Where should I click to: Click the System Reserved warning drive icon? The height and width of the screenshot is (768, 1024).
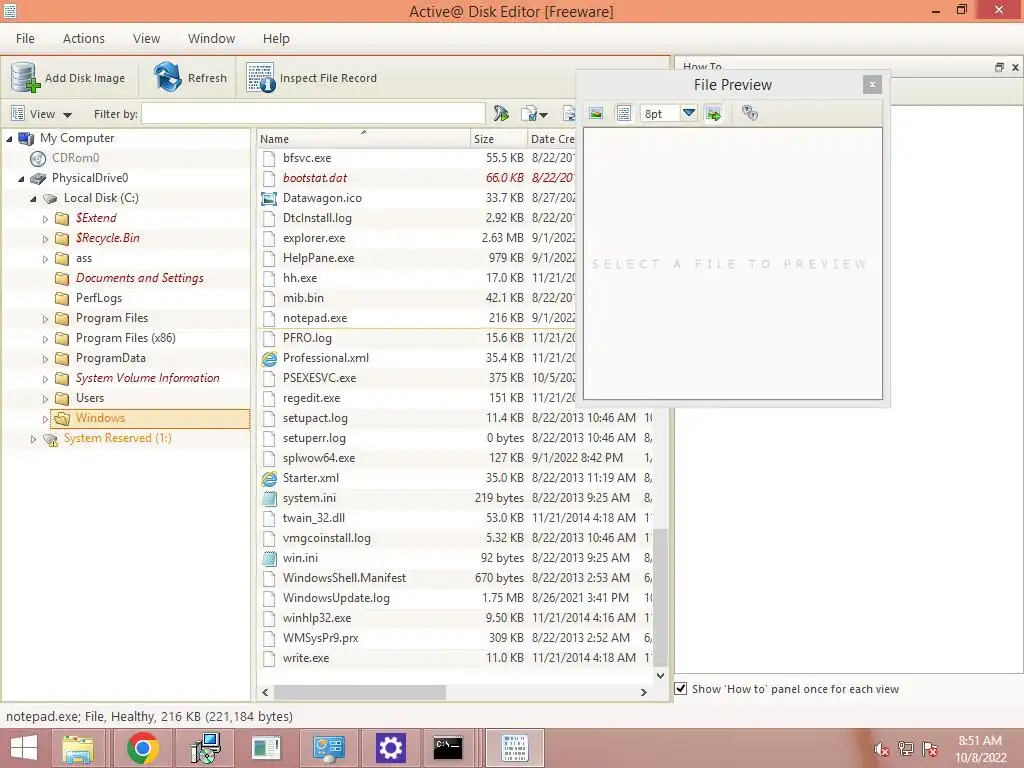(50, 439)
